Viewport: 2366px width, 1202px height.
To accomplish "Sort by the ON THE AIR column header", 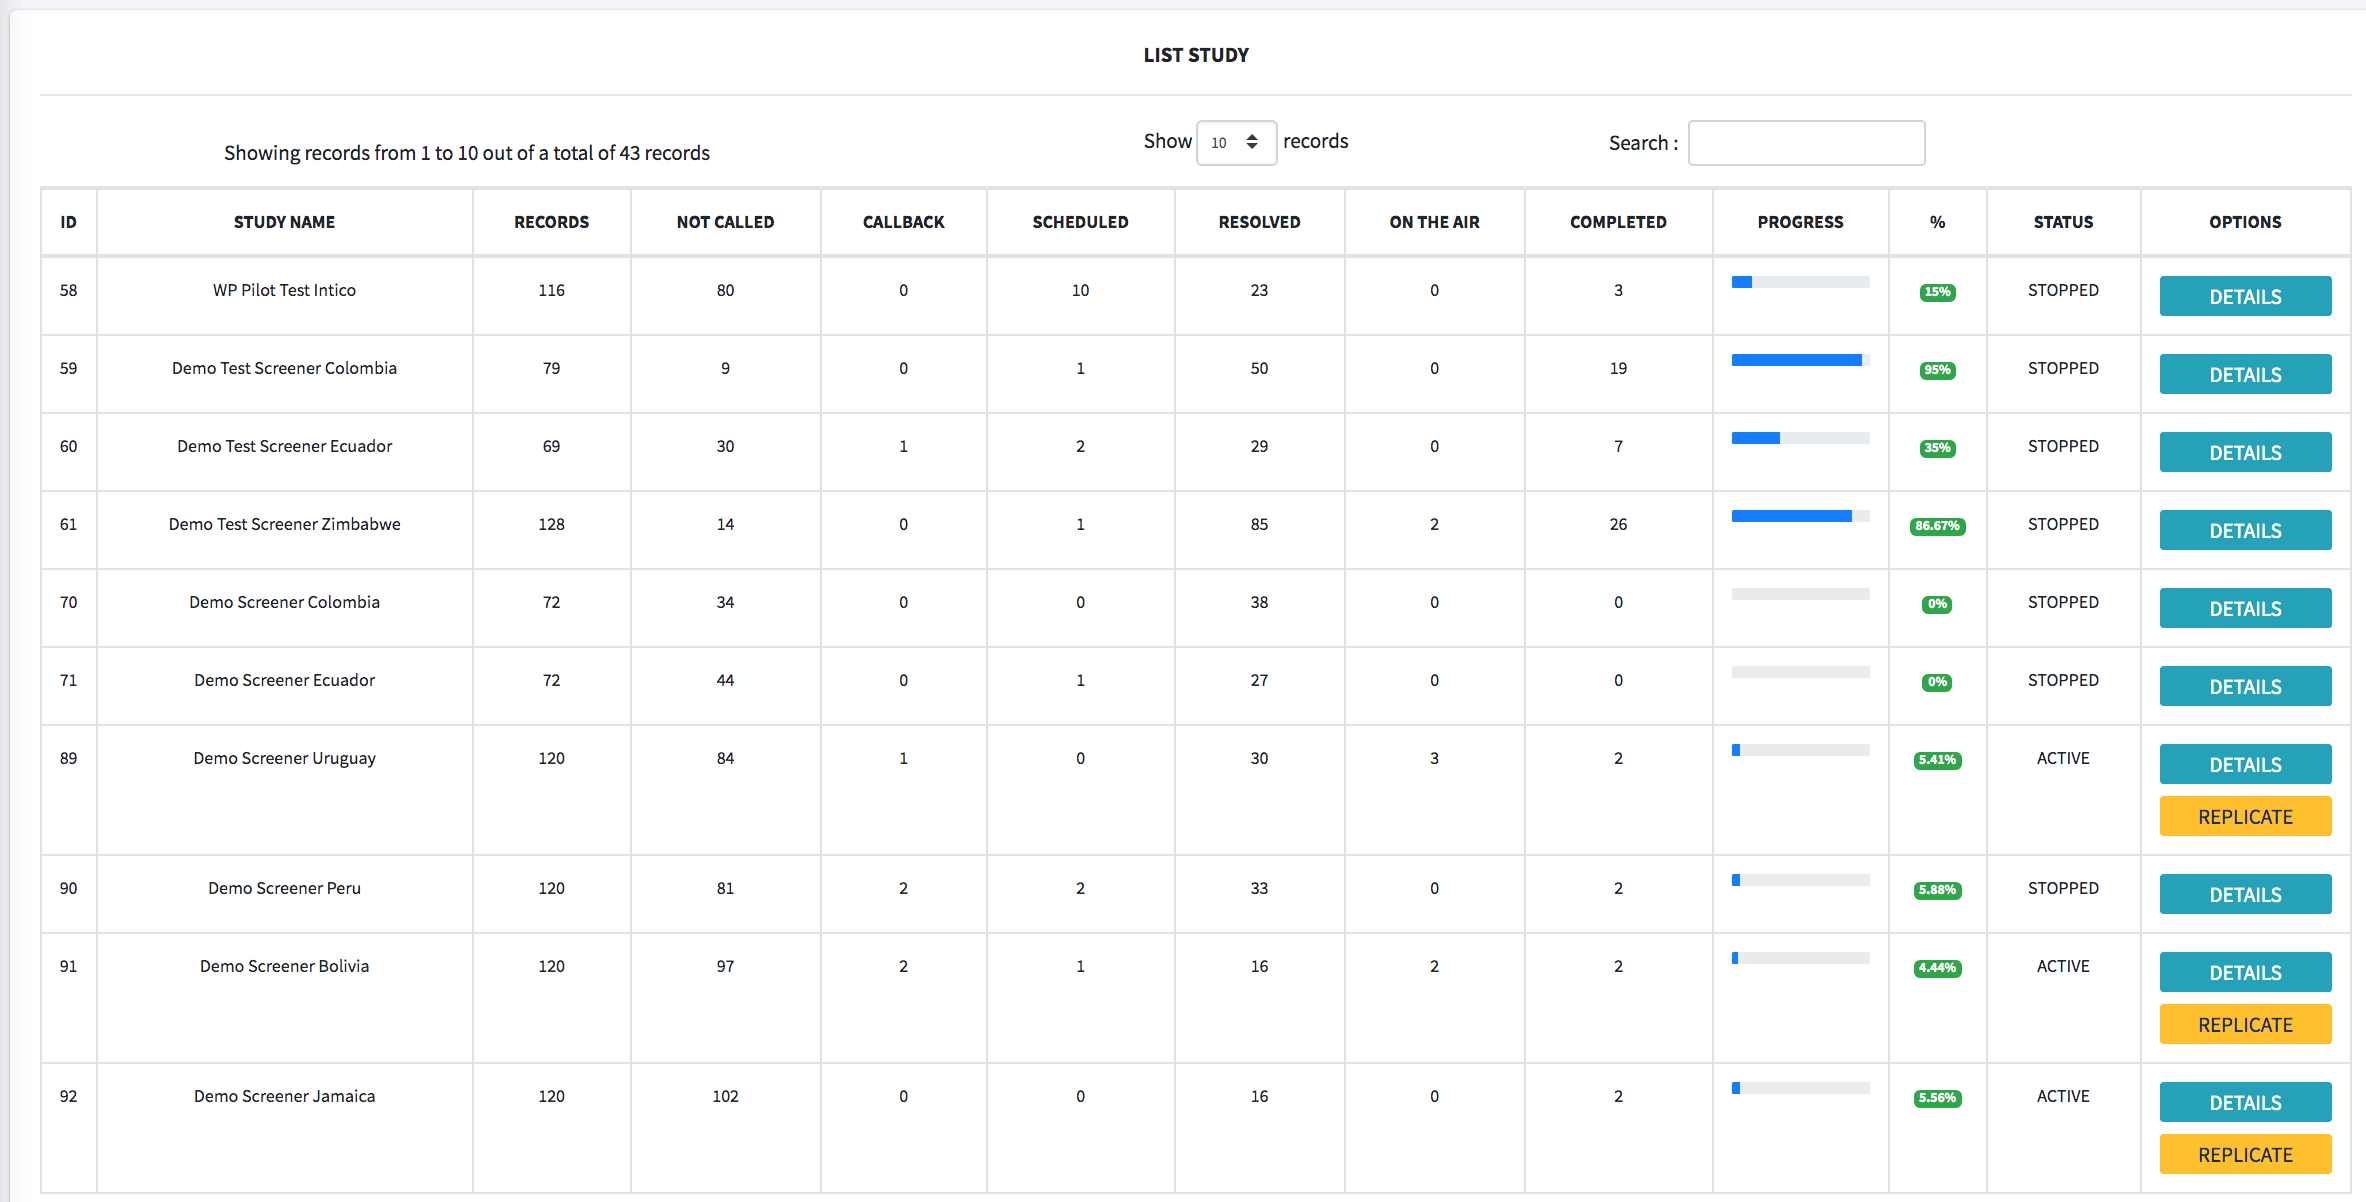I will click(x=1434, y=222).
